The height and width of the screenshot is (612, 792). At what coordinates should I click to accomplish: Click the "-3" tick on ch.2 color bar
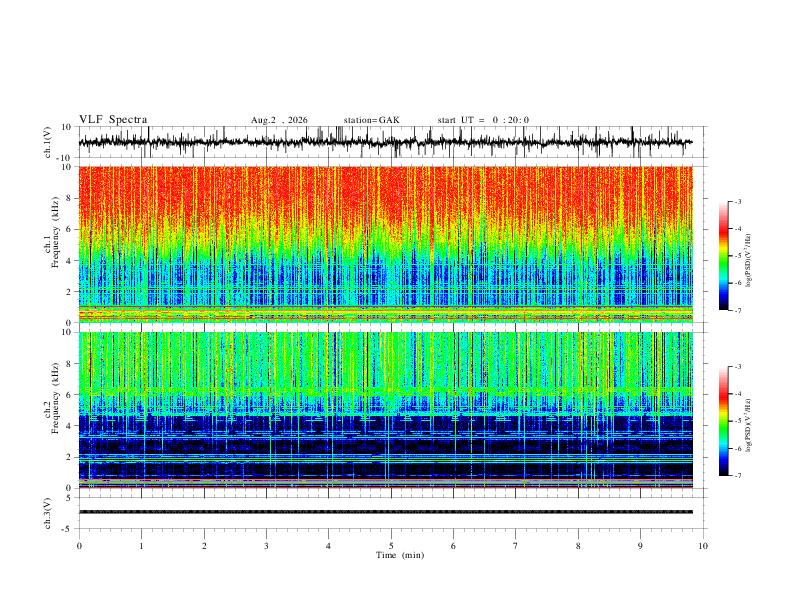(737, 367)
